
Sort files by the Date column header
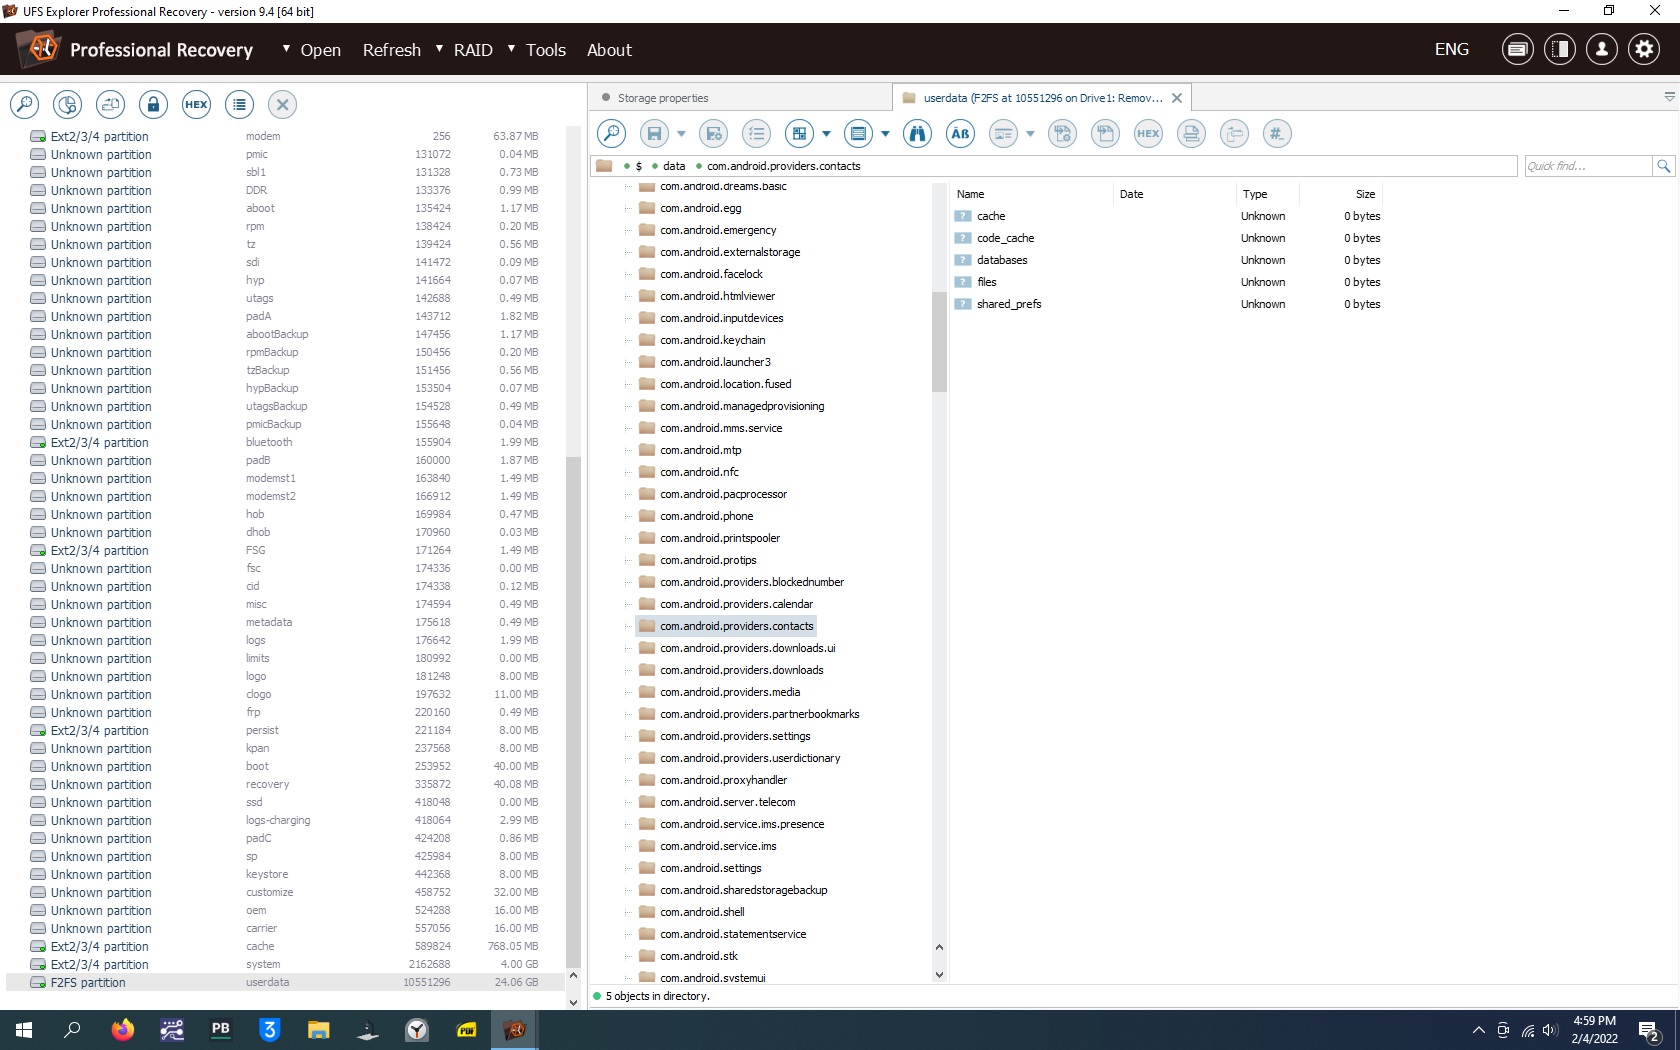tap(1174, 194)
